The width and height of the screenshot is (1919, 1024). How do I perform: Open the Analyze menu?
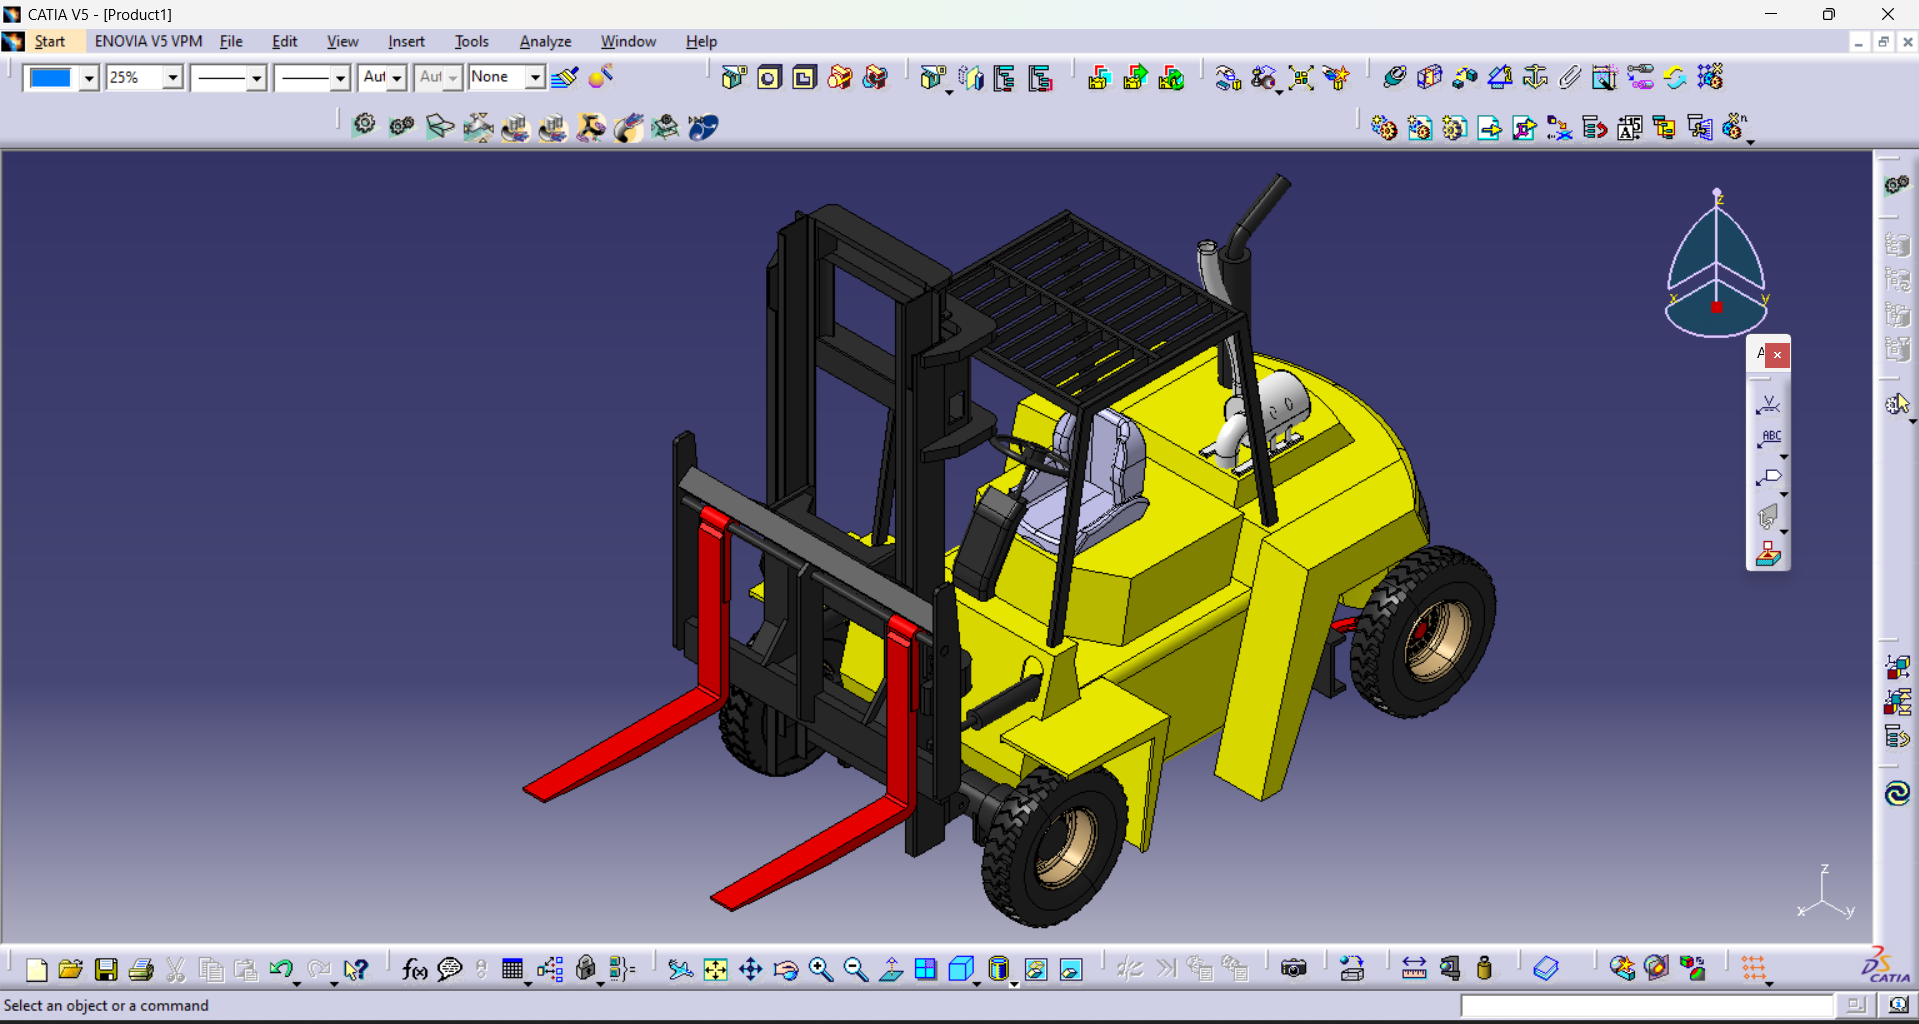[x=545, y=41]
